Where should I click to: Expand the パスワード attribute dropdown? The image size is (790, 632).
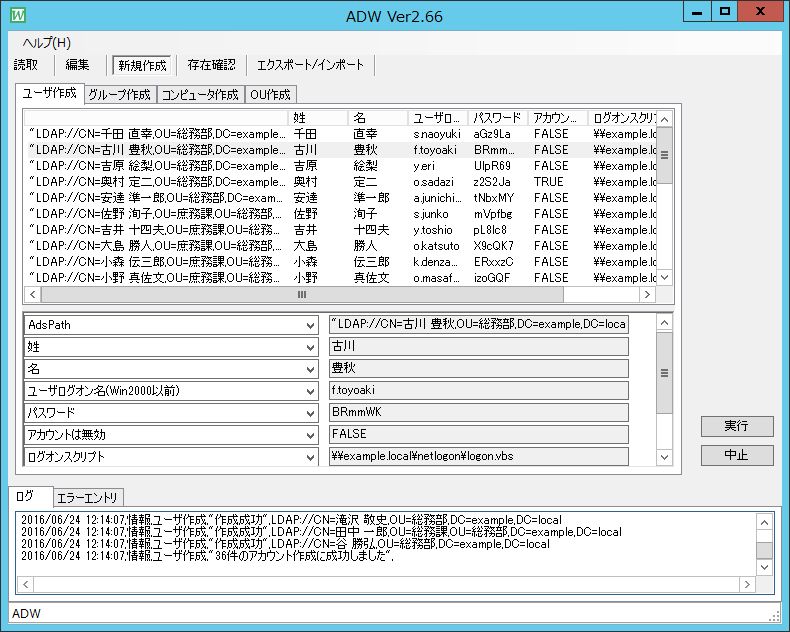tap(310, 413)
